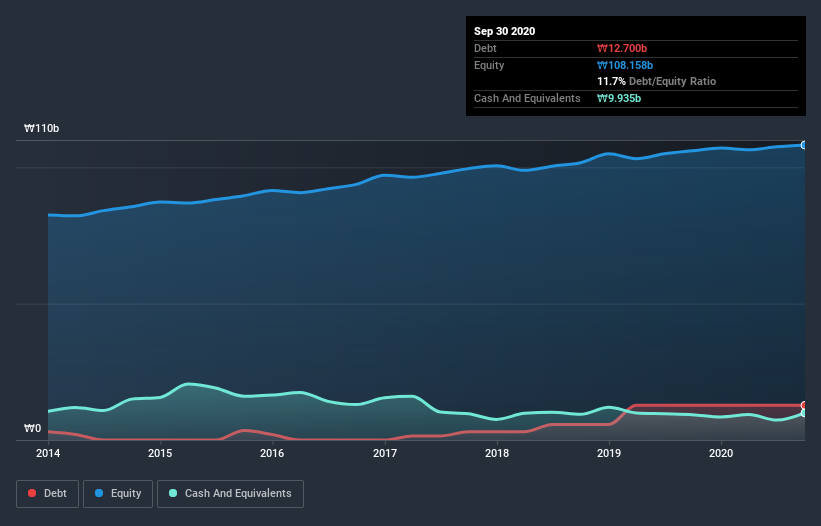Click the 2014 x-axis label
Screen dimensions: 821x526
pyautogui.click(x=48, y=453)
